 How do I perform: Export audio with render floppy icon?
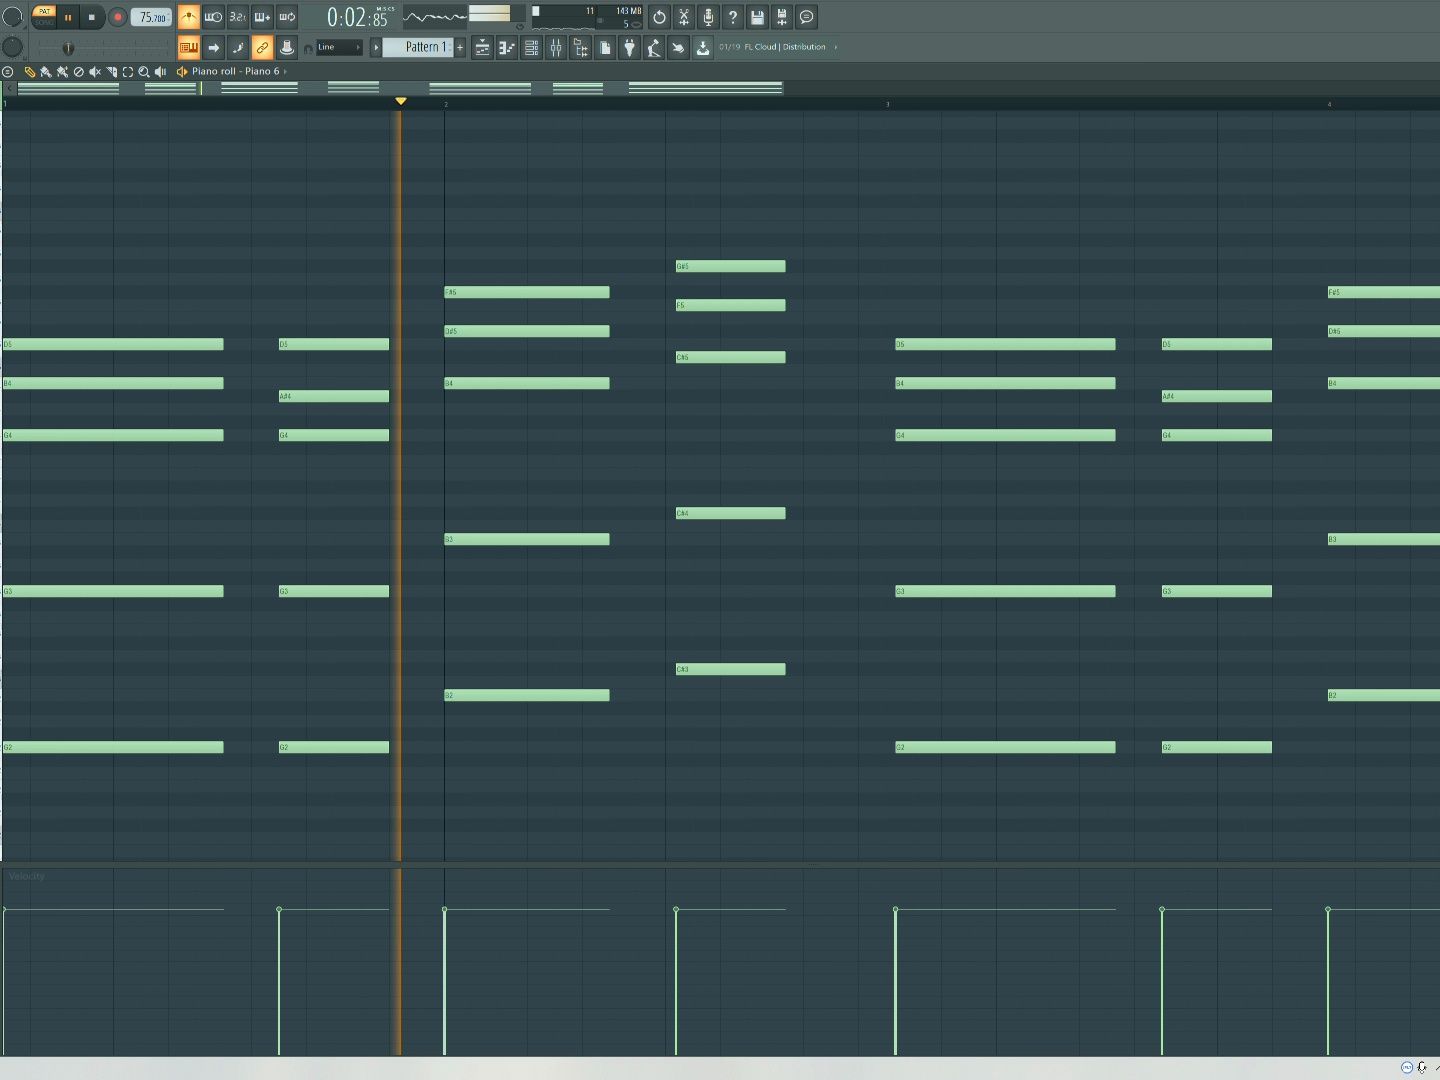click(782, 17)
